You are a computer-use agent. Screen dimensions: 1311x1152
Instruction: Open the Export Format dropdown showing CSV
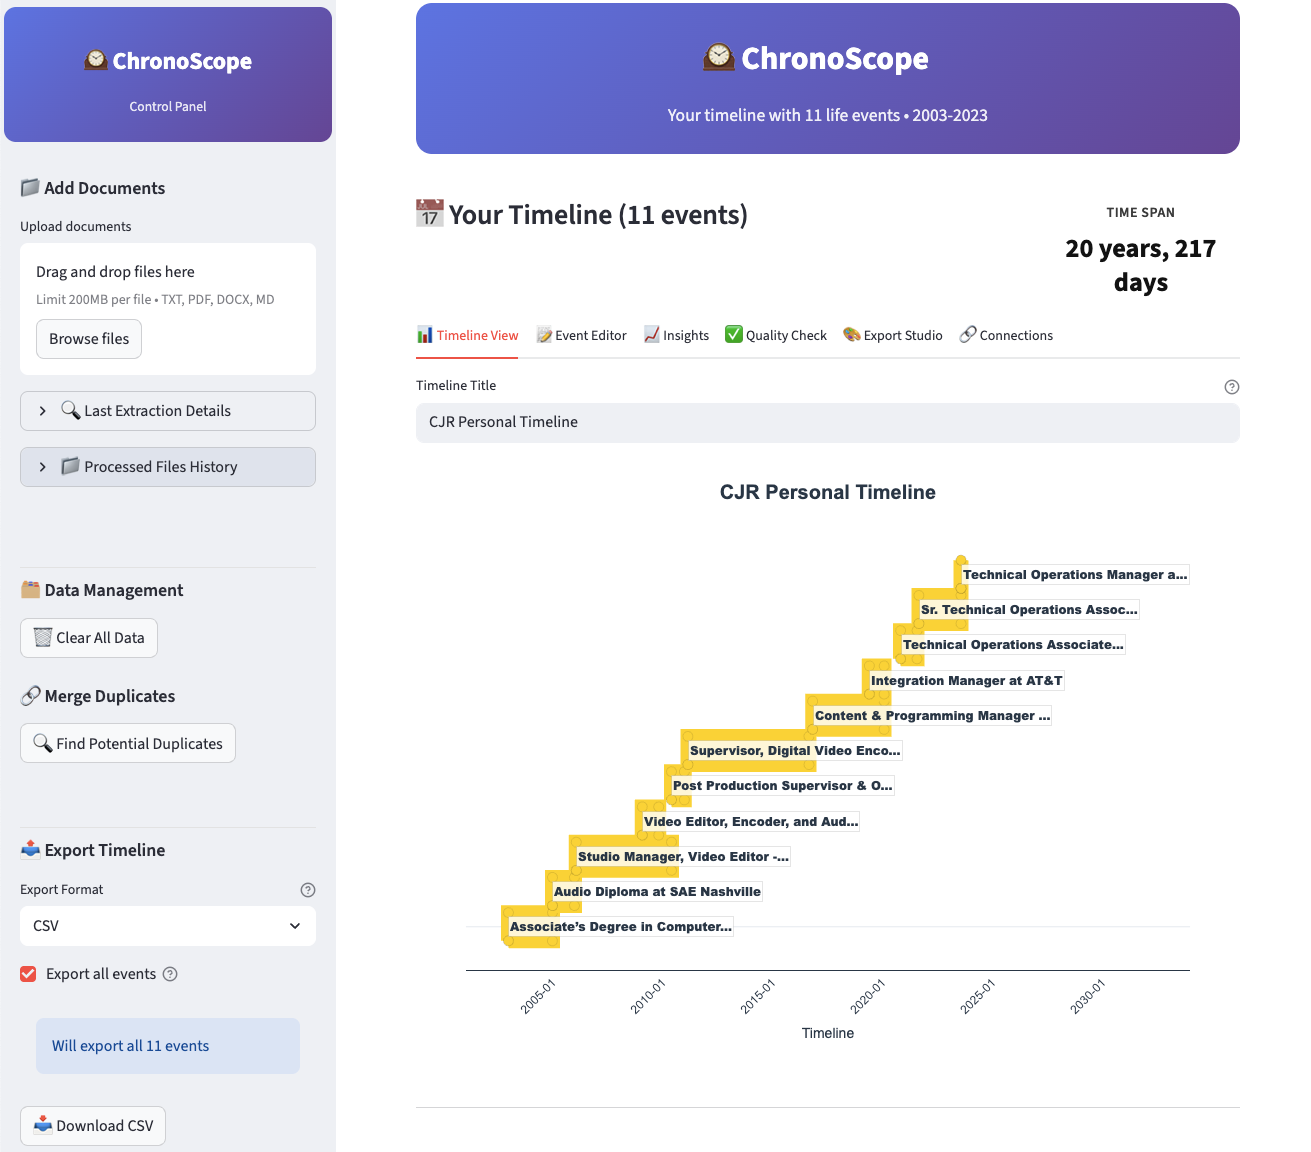[168, 926]
